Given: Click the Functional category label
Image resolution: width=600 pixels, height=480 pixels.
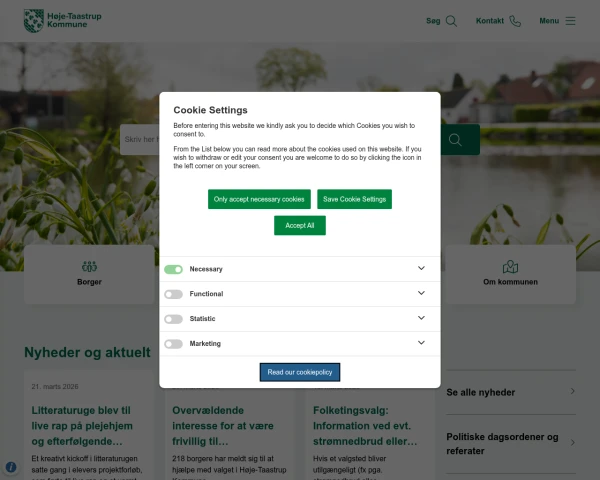Looking at the screenshot, I should 206,294.
